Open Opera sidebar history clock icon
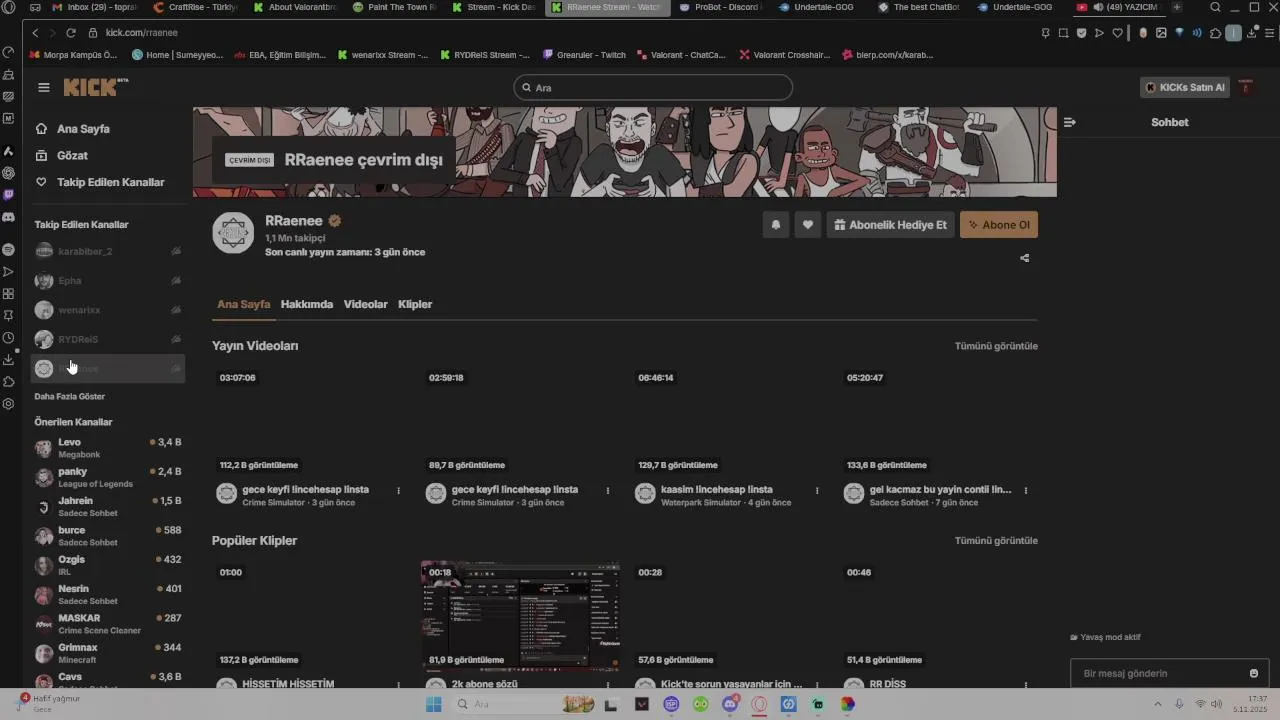 click(9, 338)
